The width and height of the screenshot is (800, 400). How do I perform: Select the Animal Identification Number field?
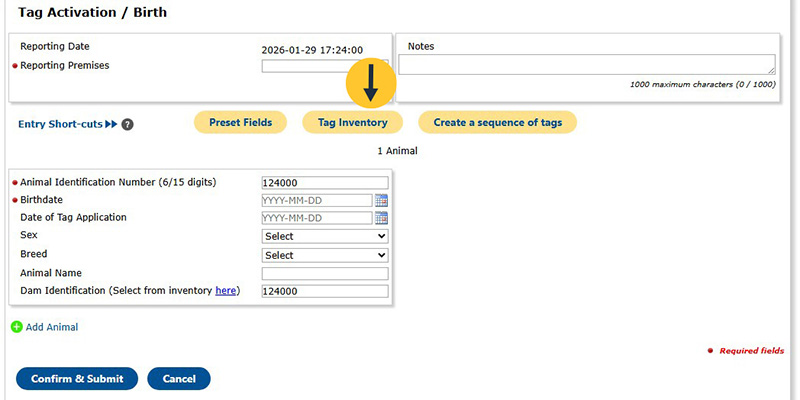pyautogui.click(x=324, y=183)
